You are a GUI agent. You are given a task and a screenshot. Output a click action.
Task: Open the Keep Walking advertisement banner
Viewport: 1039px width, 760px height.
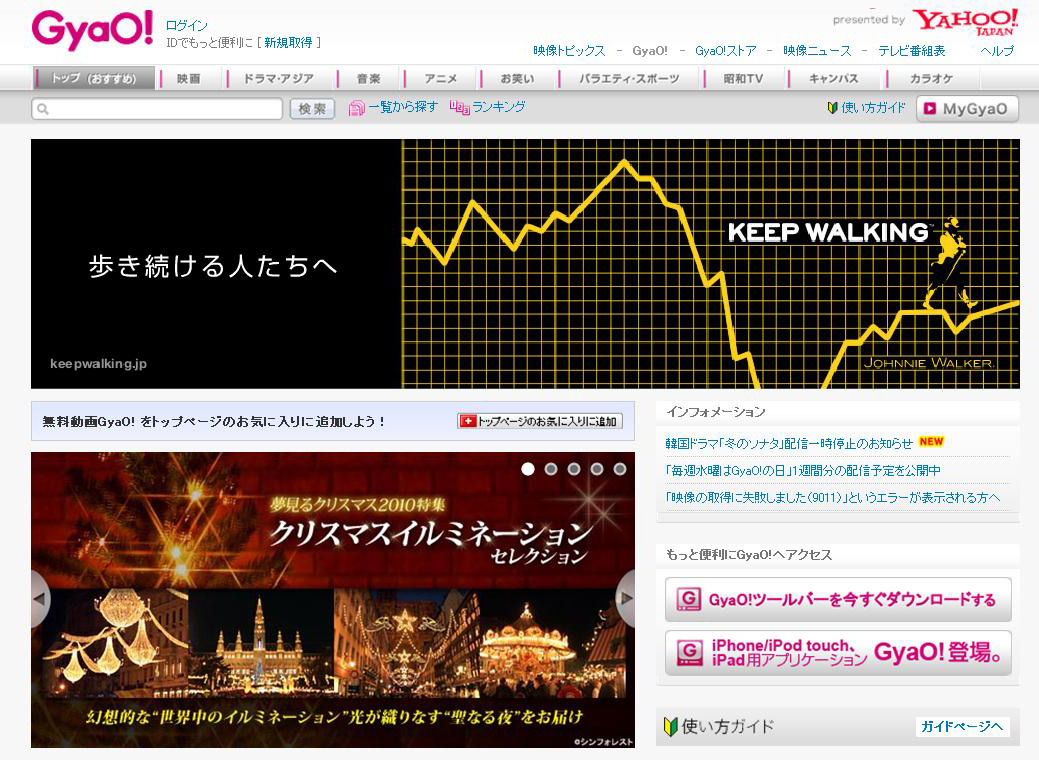(x=525, y=264)
